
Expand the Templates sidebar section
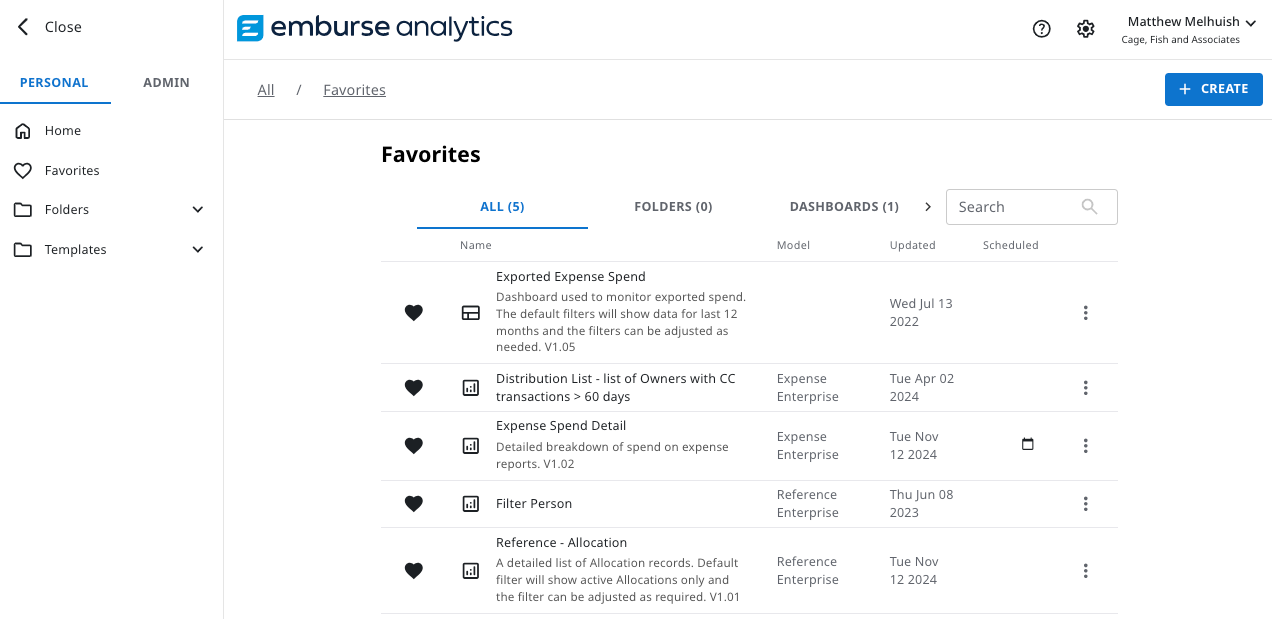tap(197, 249)
